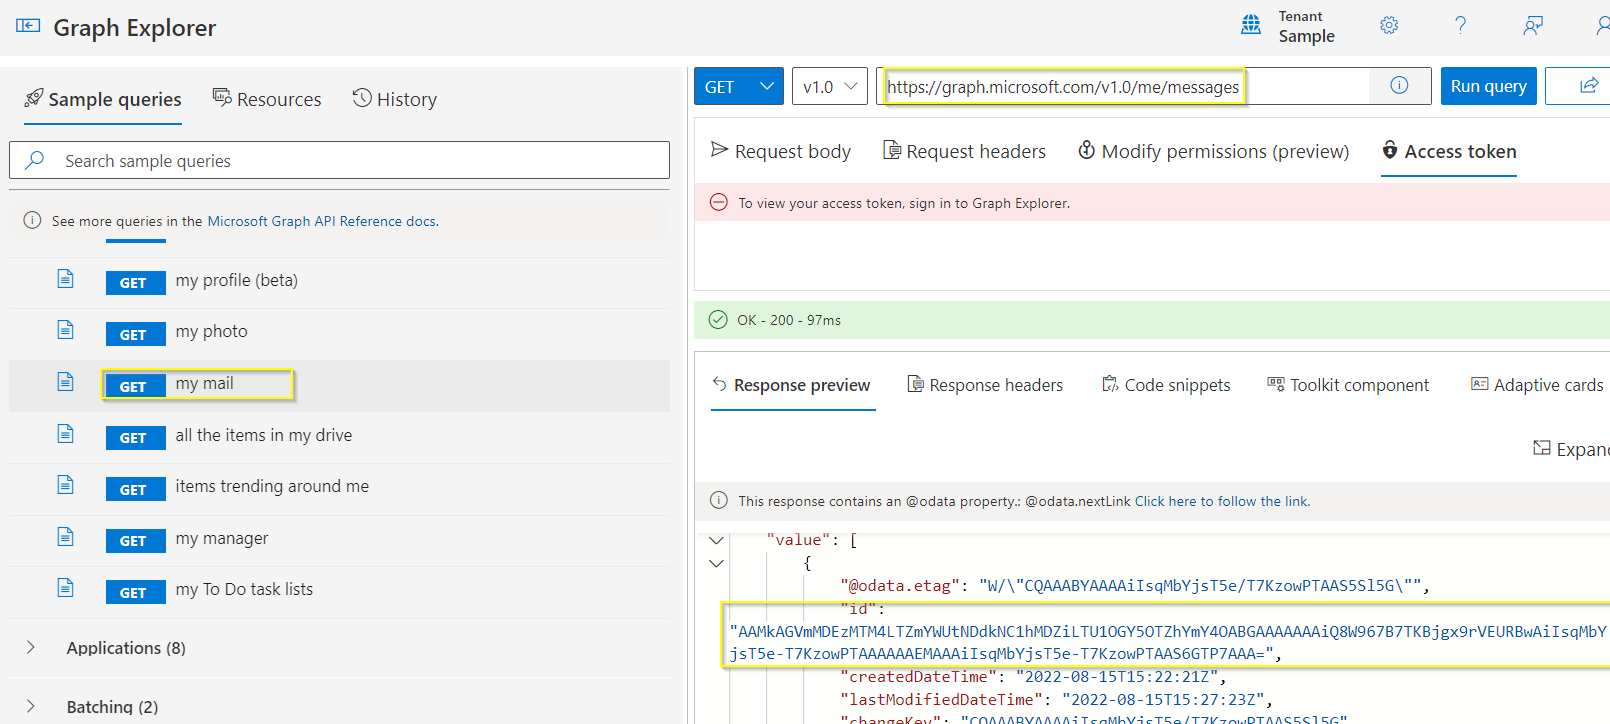Open the Response headers tab
Screen dimensions: 1610x724
pos(985,385)
